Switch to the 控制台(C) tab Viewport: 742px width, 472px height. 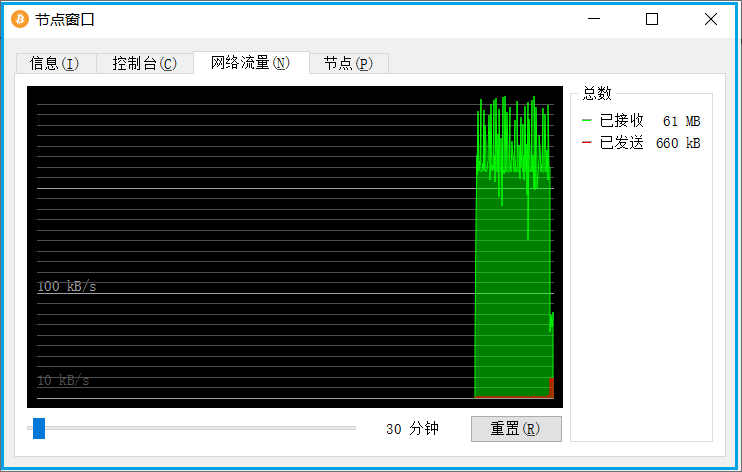click(145, 63)
